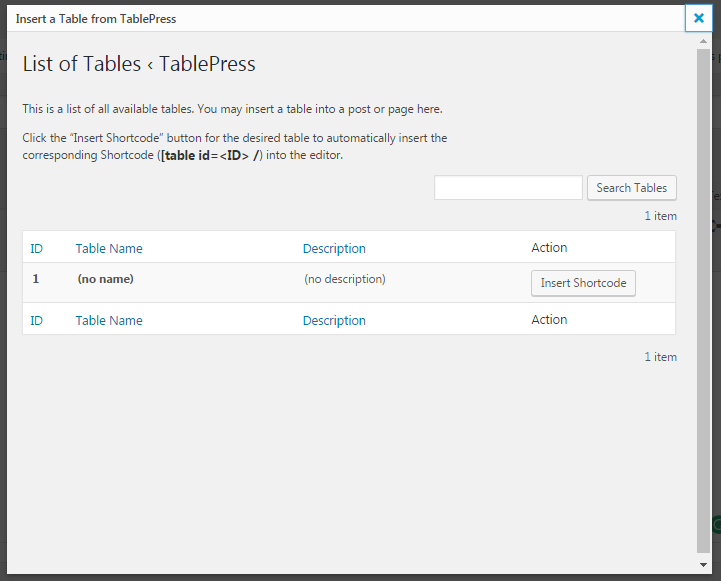Close the Insert a Table dialog
This screenshot has height=581, width=721.
click(698, 18)
